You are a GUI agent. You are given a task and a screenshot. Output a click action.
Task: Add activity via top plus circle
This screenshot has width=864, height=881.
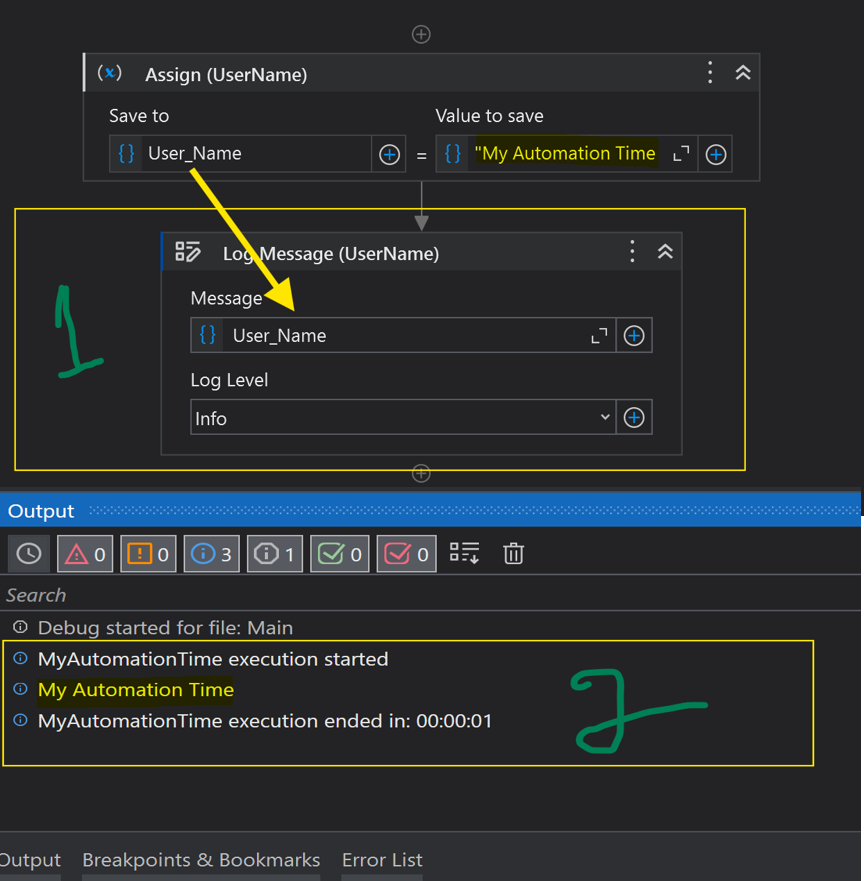[421, 34]
